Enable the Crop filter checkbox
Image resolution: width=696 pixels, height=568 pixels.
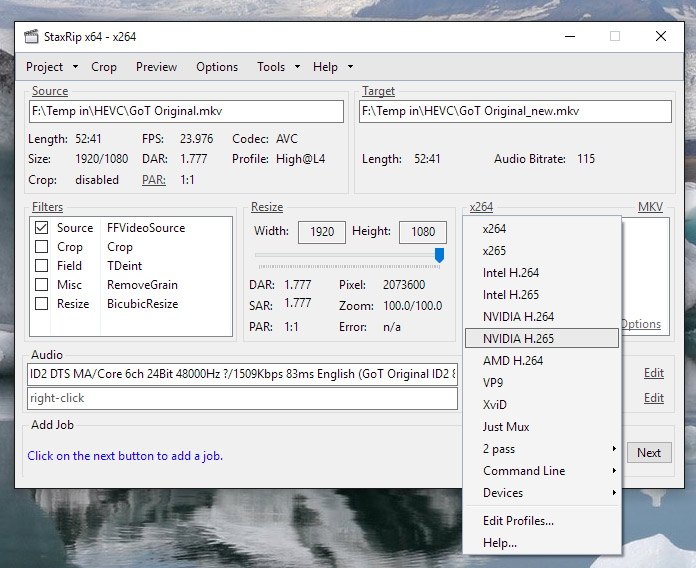point(41,247)
